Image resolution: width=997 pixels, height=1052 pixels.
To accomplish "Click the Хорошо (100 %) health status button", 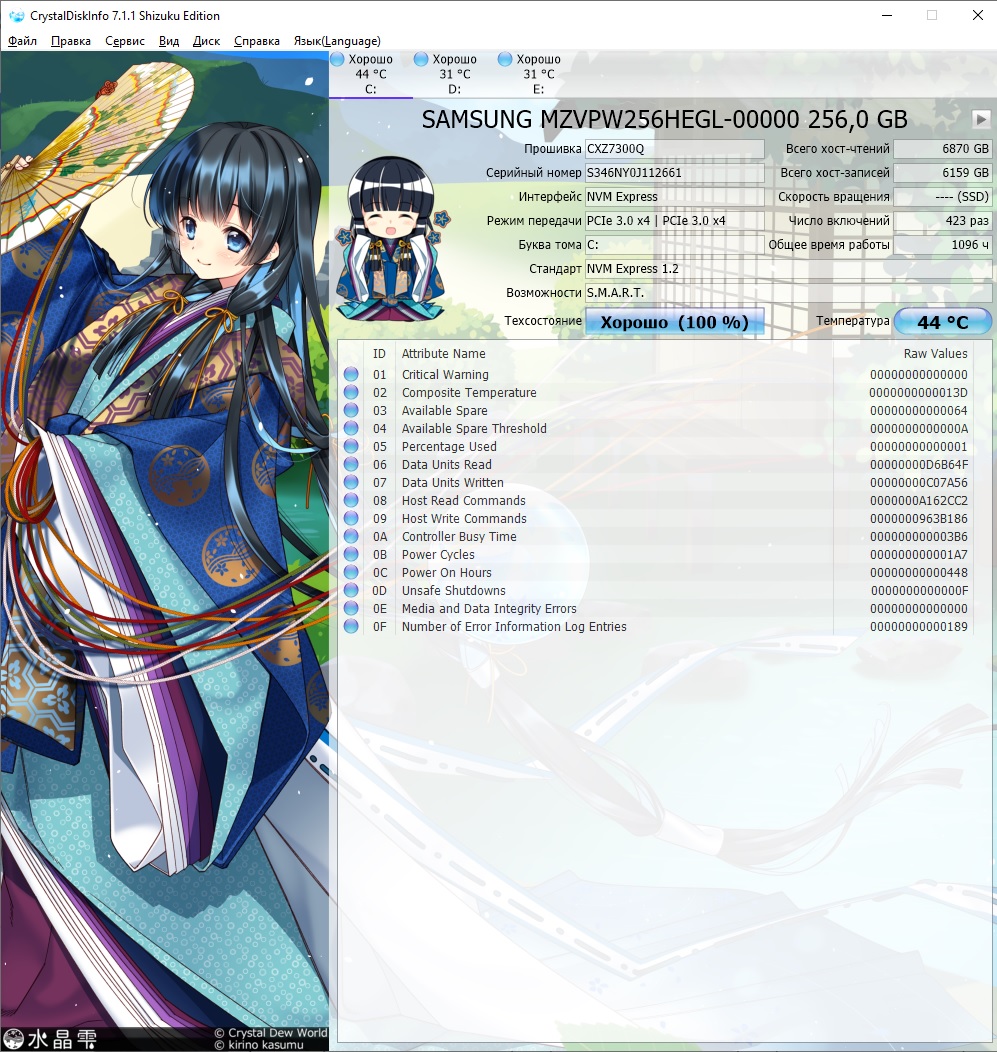I will 675,321.
